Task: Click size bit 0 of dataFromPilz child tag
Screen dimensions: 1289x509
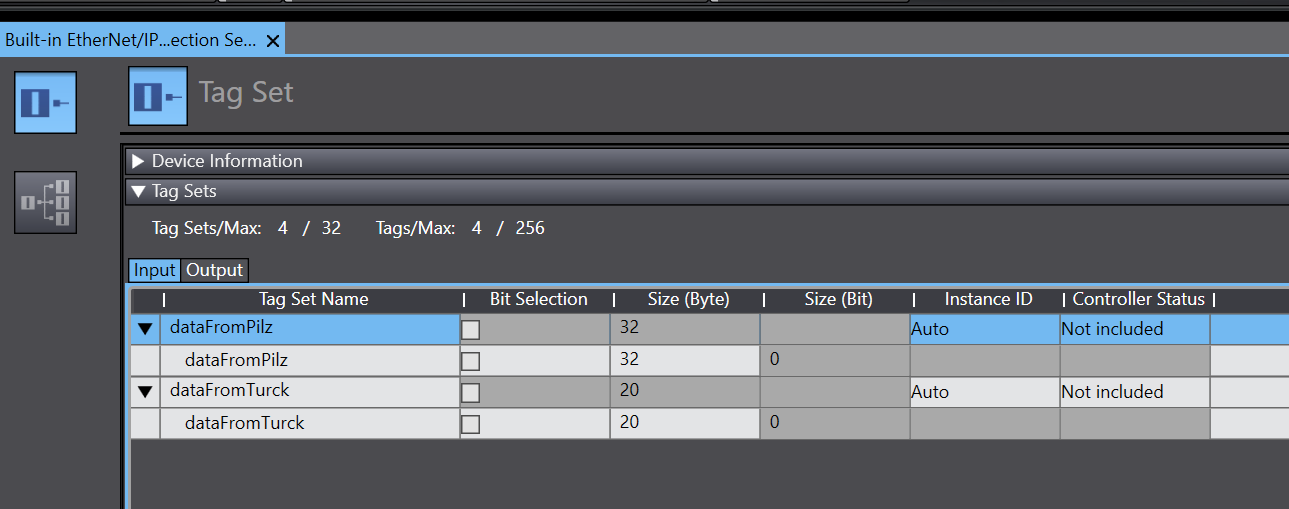Action: 835,360
